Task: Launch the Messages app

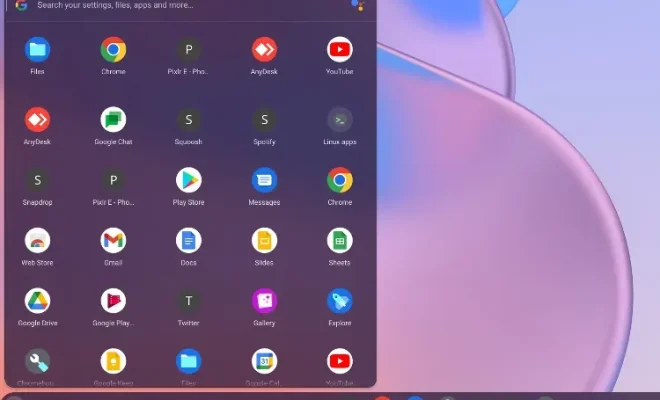Action: click(x=264, y=180)
